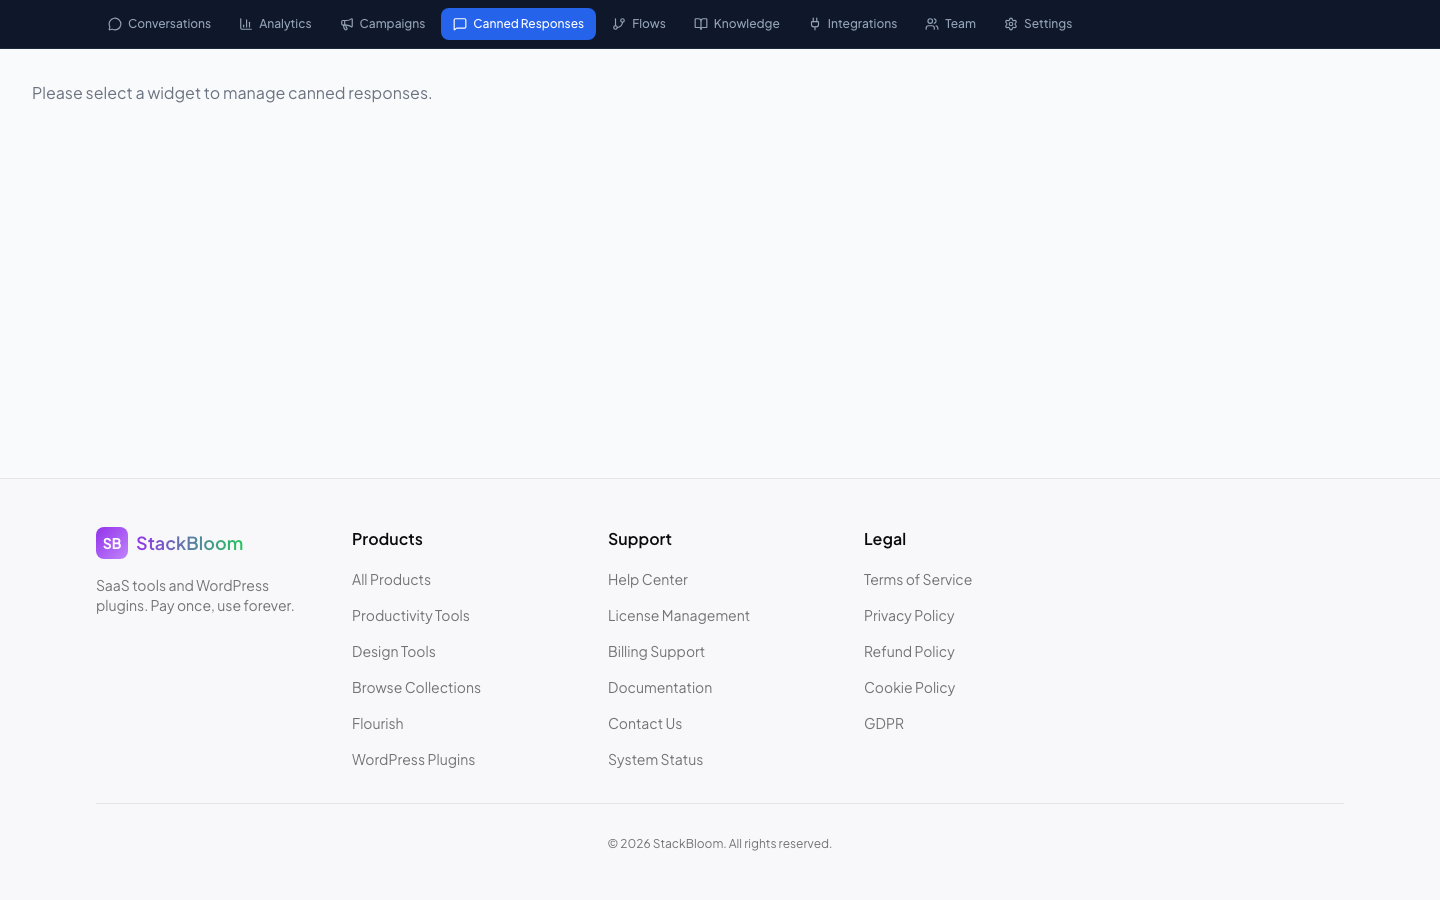The image size is (1440, 900).
Task: Select the Analytics bar chart icon
Action: pos(246,23)
